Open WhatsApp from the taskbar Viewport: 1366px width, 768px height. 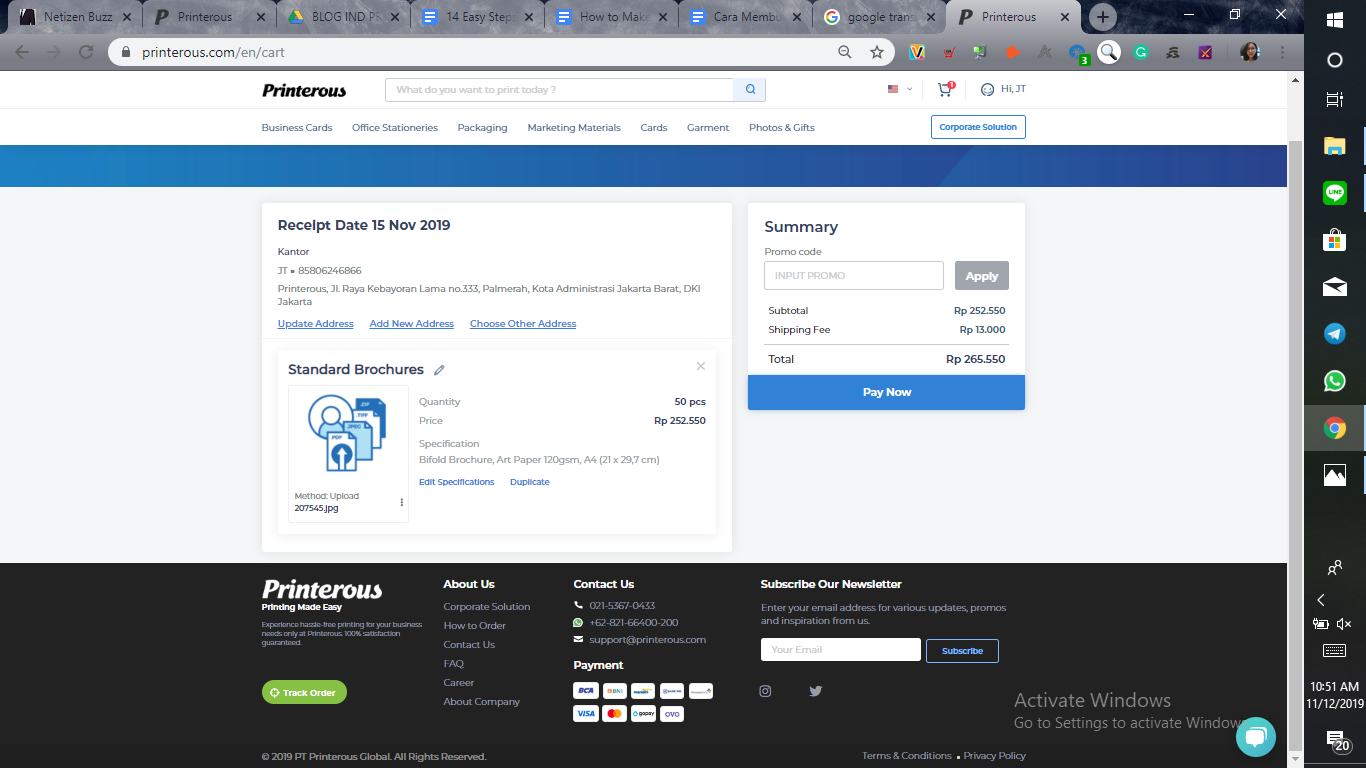coord(1335,381)
